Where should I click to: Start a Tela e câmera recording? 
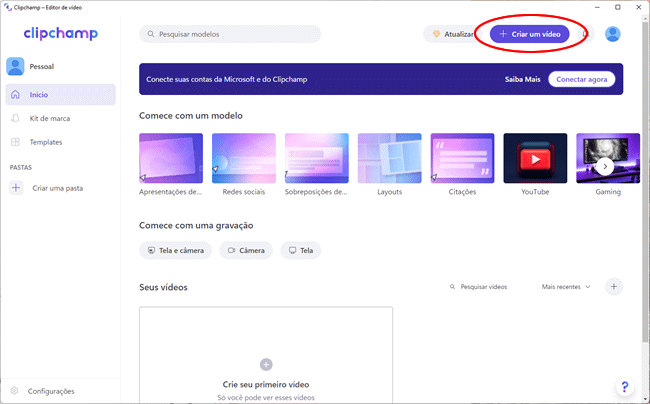click(x=176, y=250)
